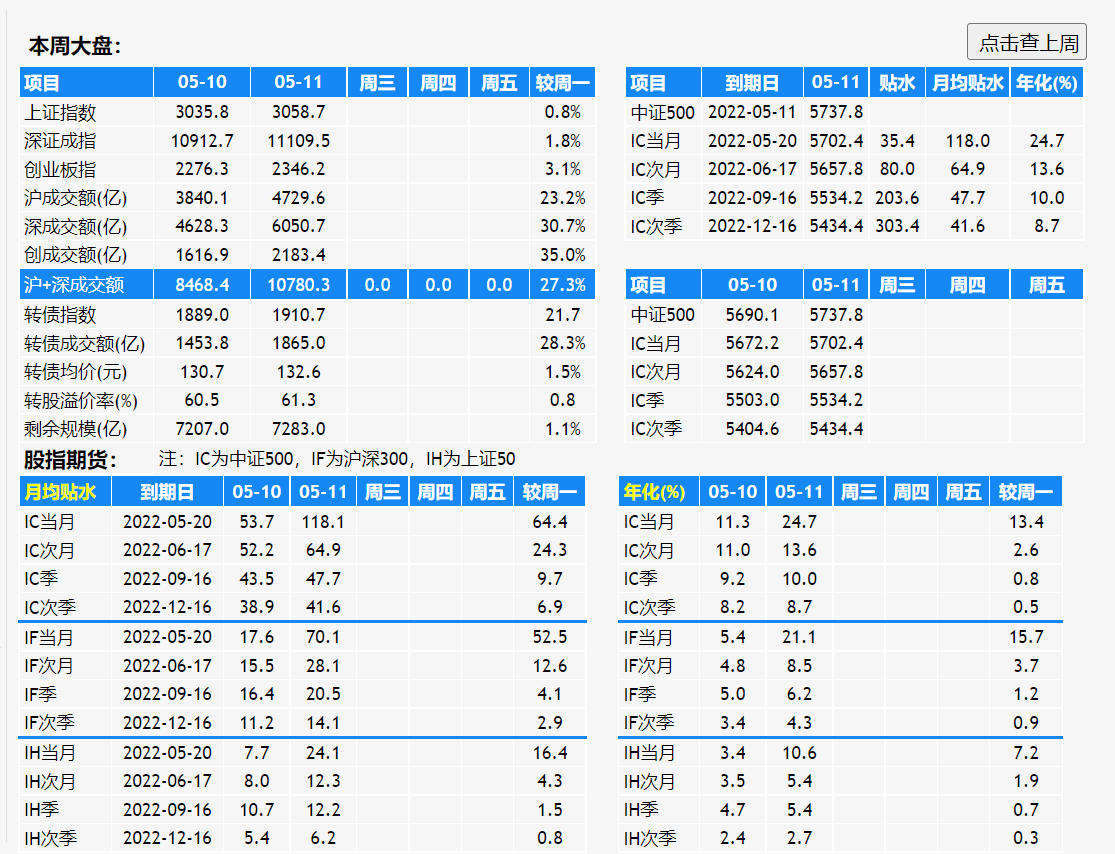1115x854 pixels.
Task: Click the 创业板指 row label
Action: (x=60, y=169)
